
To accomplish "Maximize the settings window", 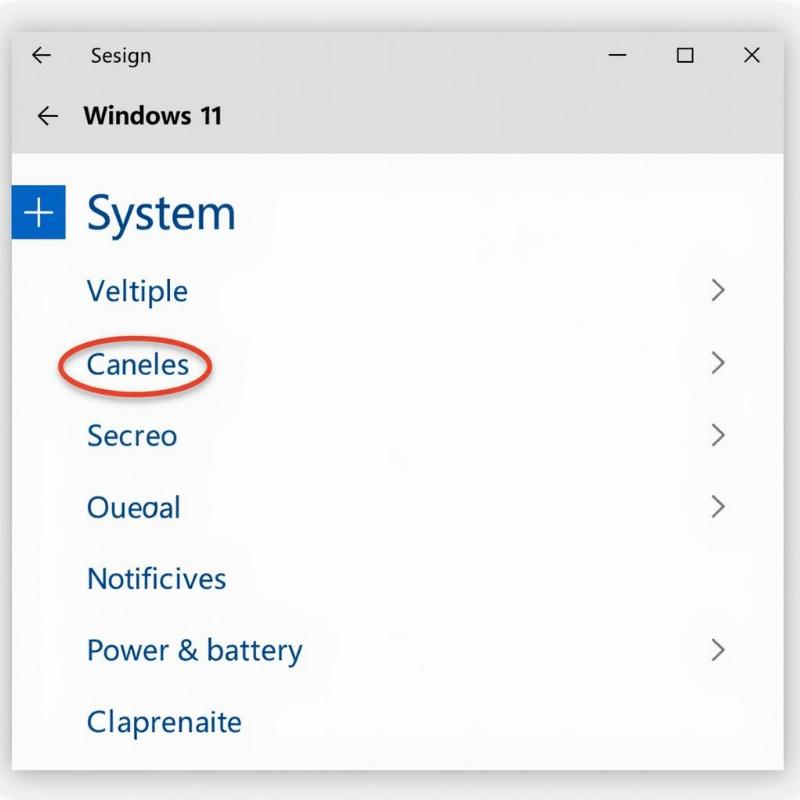I will tap(685, 56).
